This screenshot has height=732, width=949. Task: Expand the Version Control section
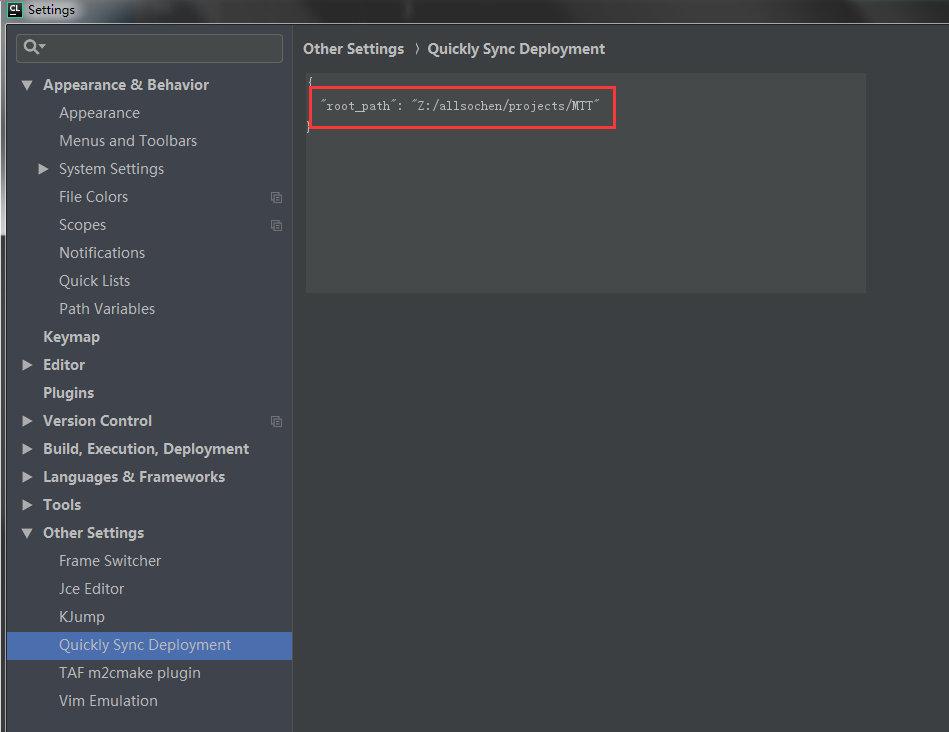click(x=27, y=421)
